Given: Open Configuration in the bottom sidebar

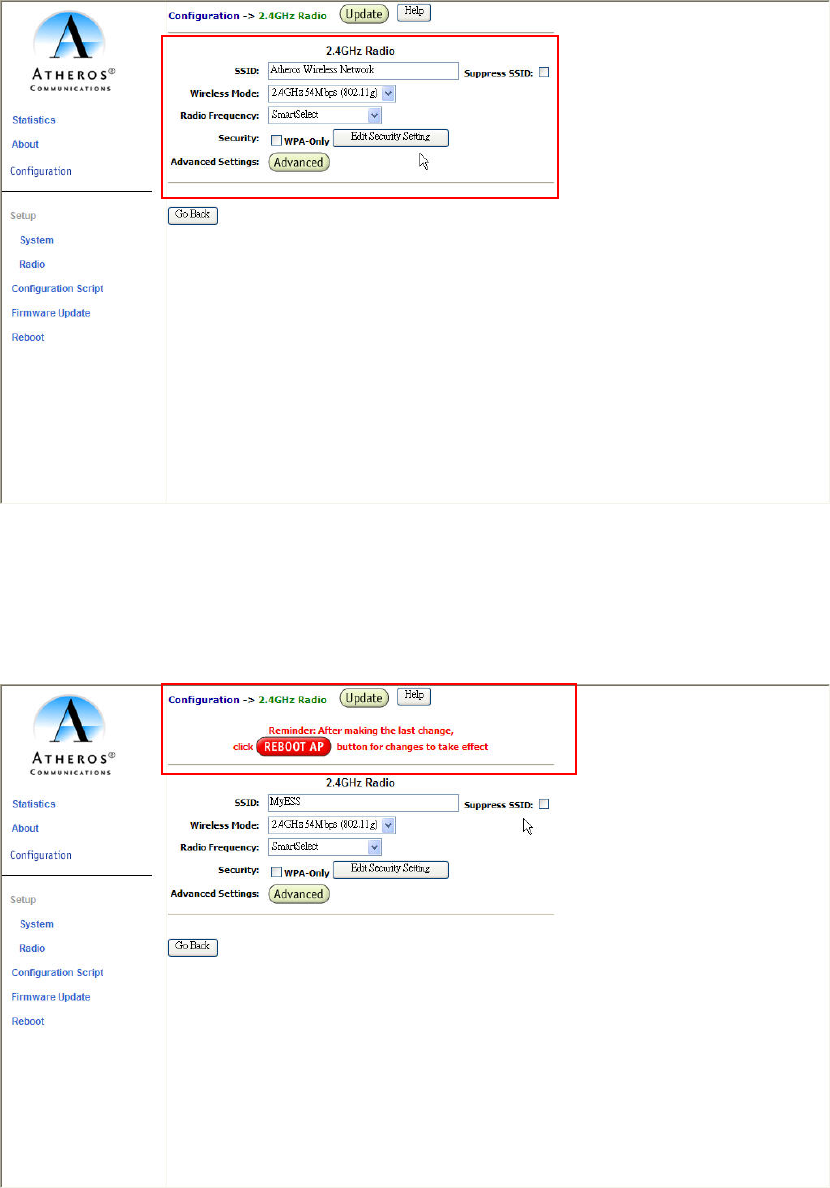Looking at the screenshot, I should point(41,856).
